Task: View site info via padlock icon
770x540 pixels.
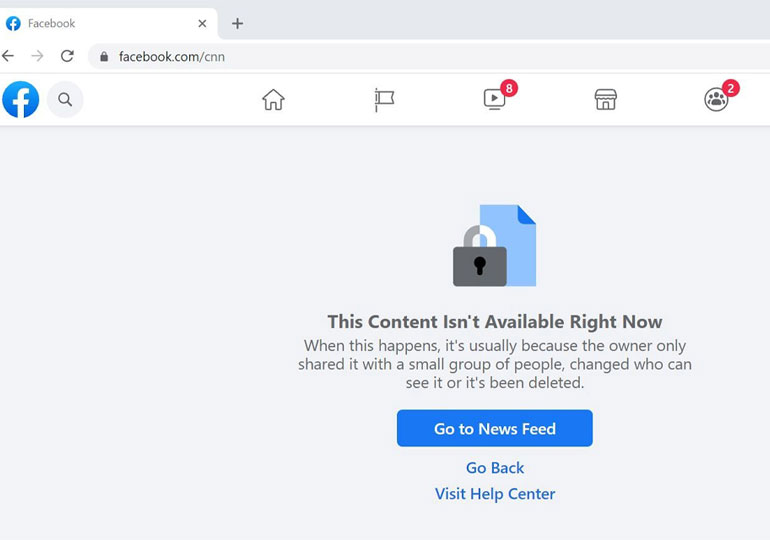Action: 103,57
